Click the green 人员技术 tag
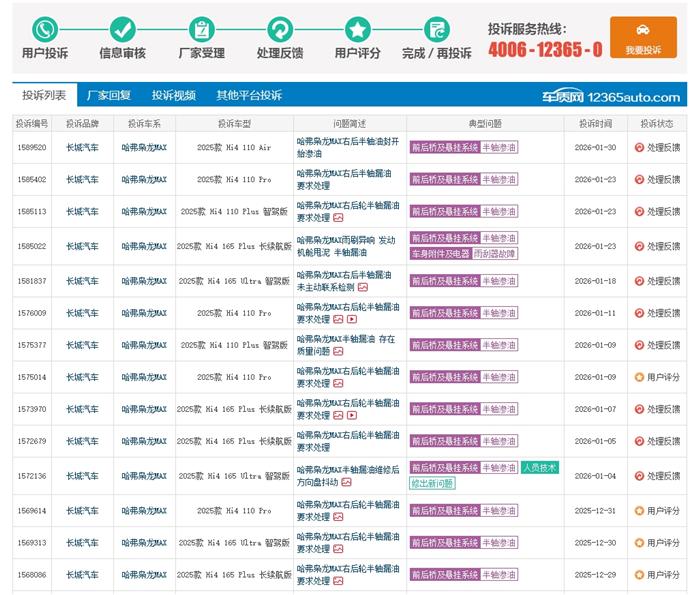 (x=539, y=467)
